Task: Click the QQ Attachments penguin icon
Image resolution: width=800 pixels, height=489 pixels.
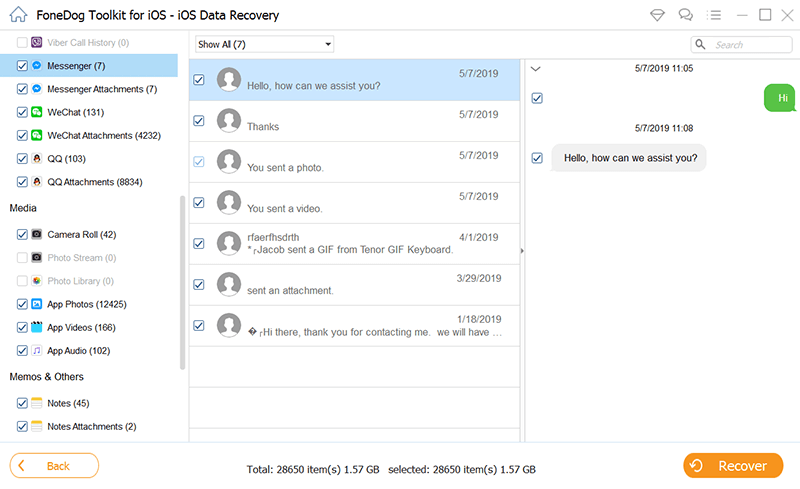Action: pos(37,182)
